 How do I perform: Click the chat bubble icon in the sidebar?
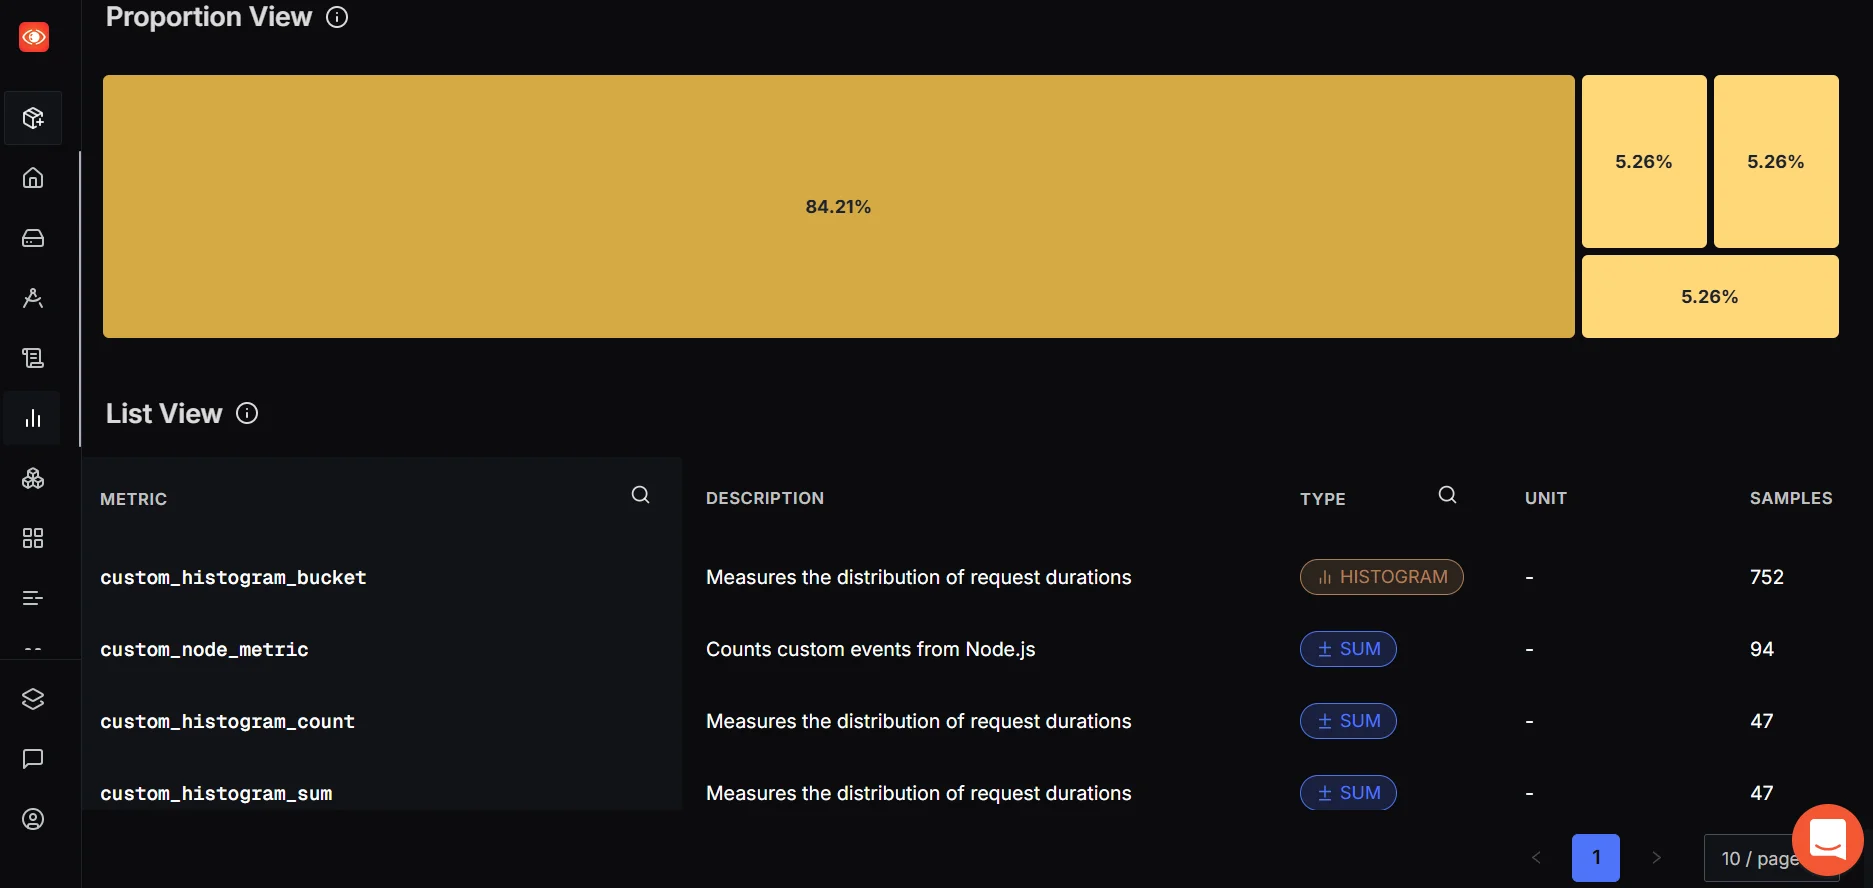pyautogui.click(x=33, y=759)
